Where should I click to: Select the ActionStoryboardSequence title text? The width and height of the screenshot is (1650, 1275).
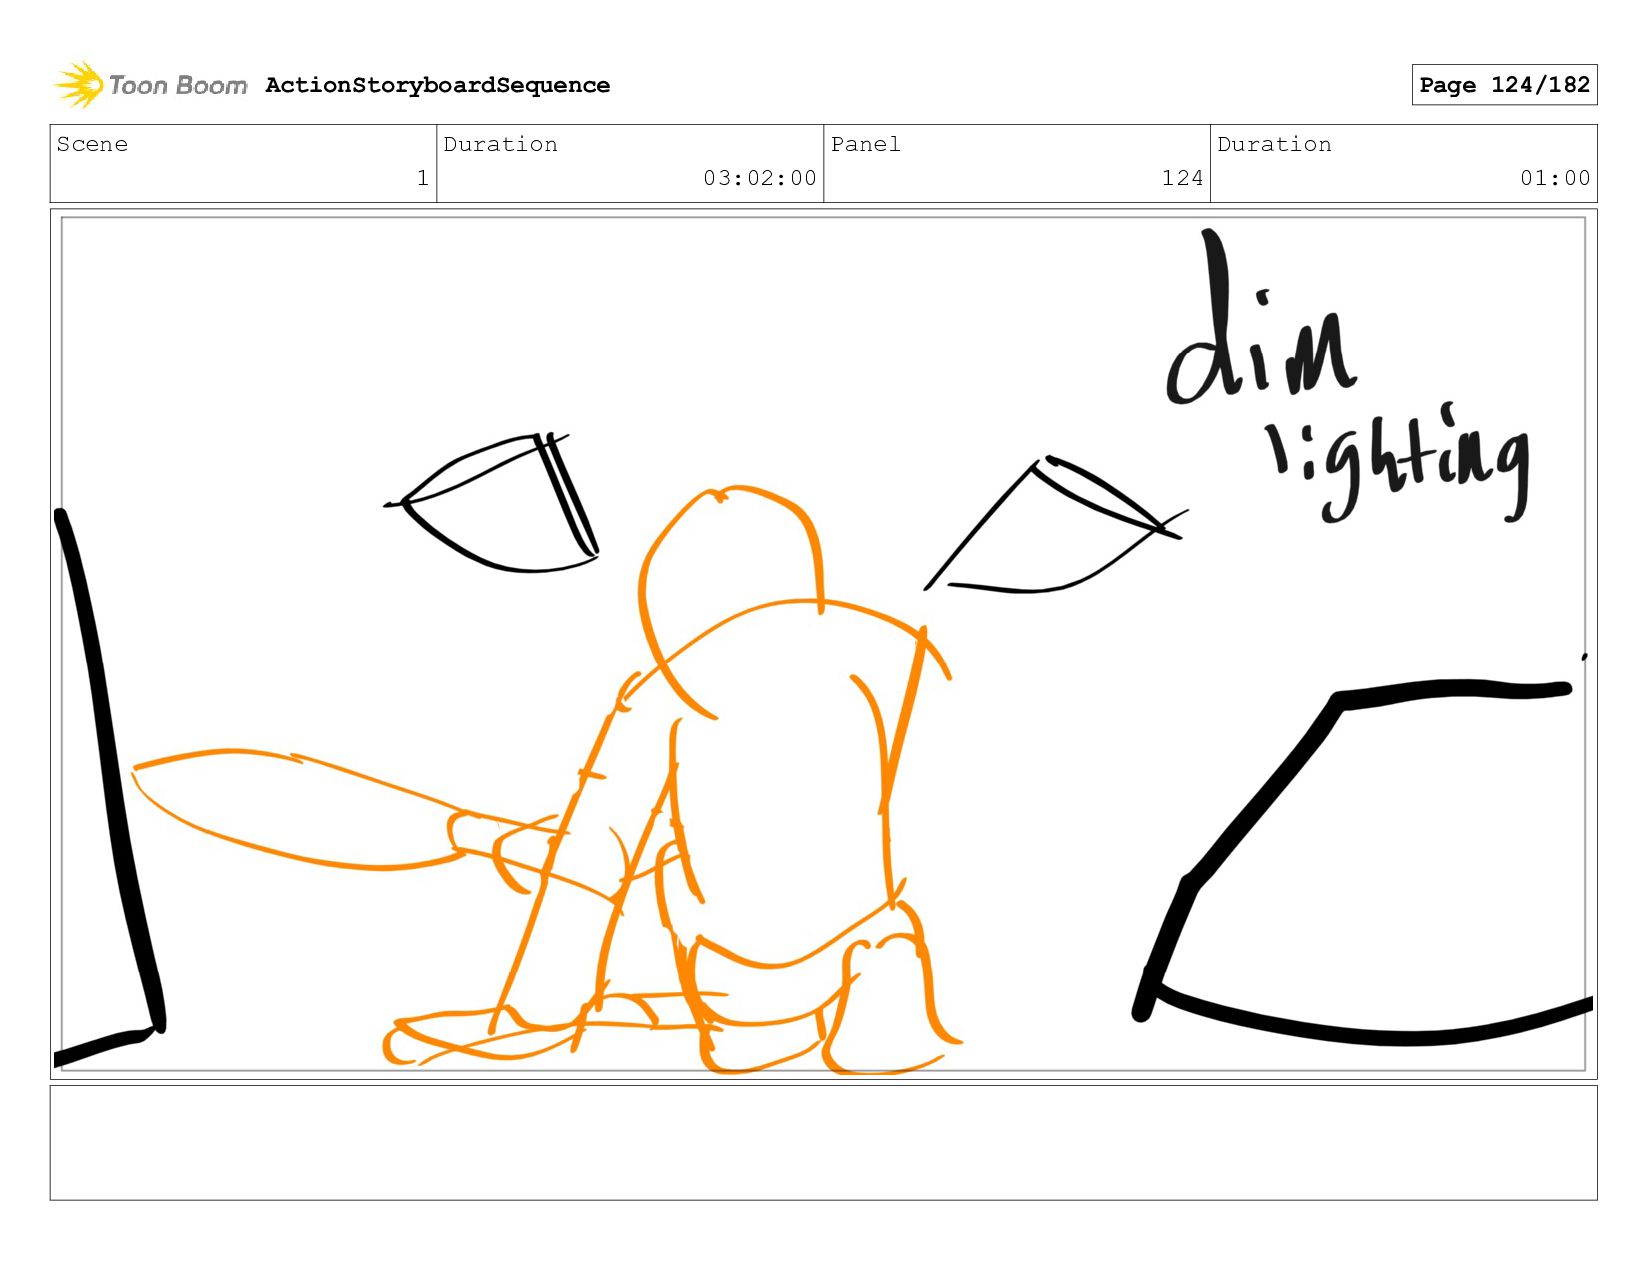[437, 85]
